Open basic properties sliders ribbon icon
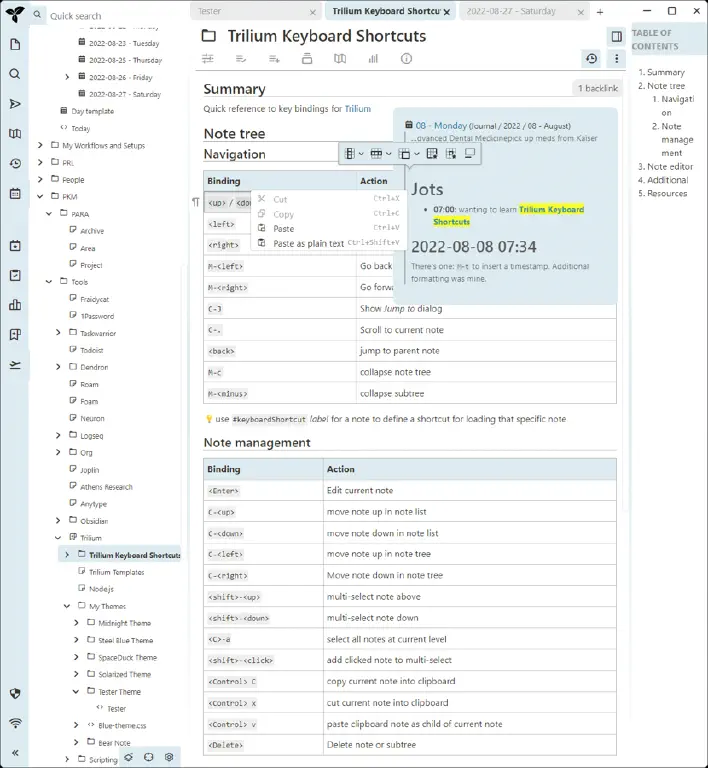The width and height of the screenshot is (708, 768). click(x=208, y=59)
